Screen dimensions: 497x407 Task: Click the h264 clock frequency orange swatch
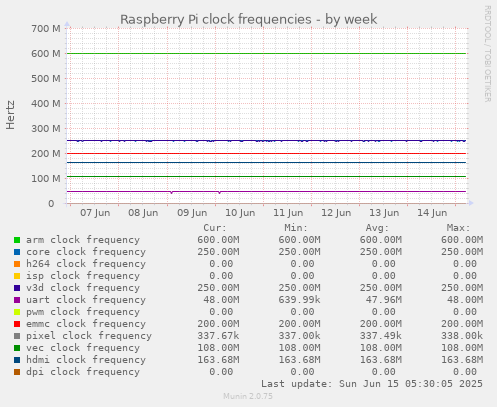coord(17,264)
